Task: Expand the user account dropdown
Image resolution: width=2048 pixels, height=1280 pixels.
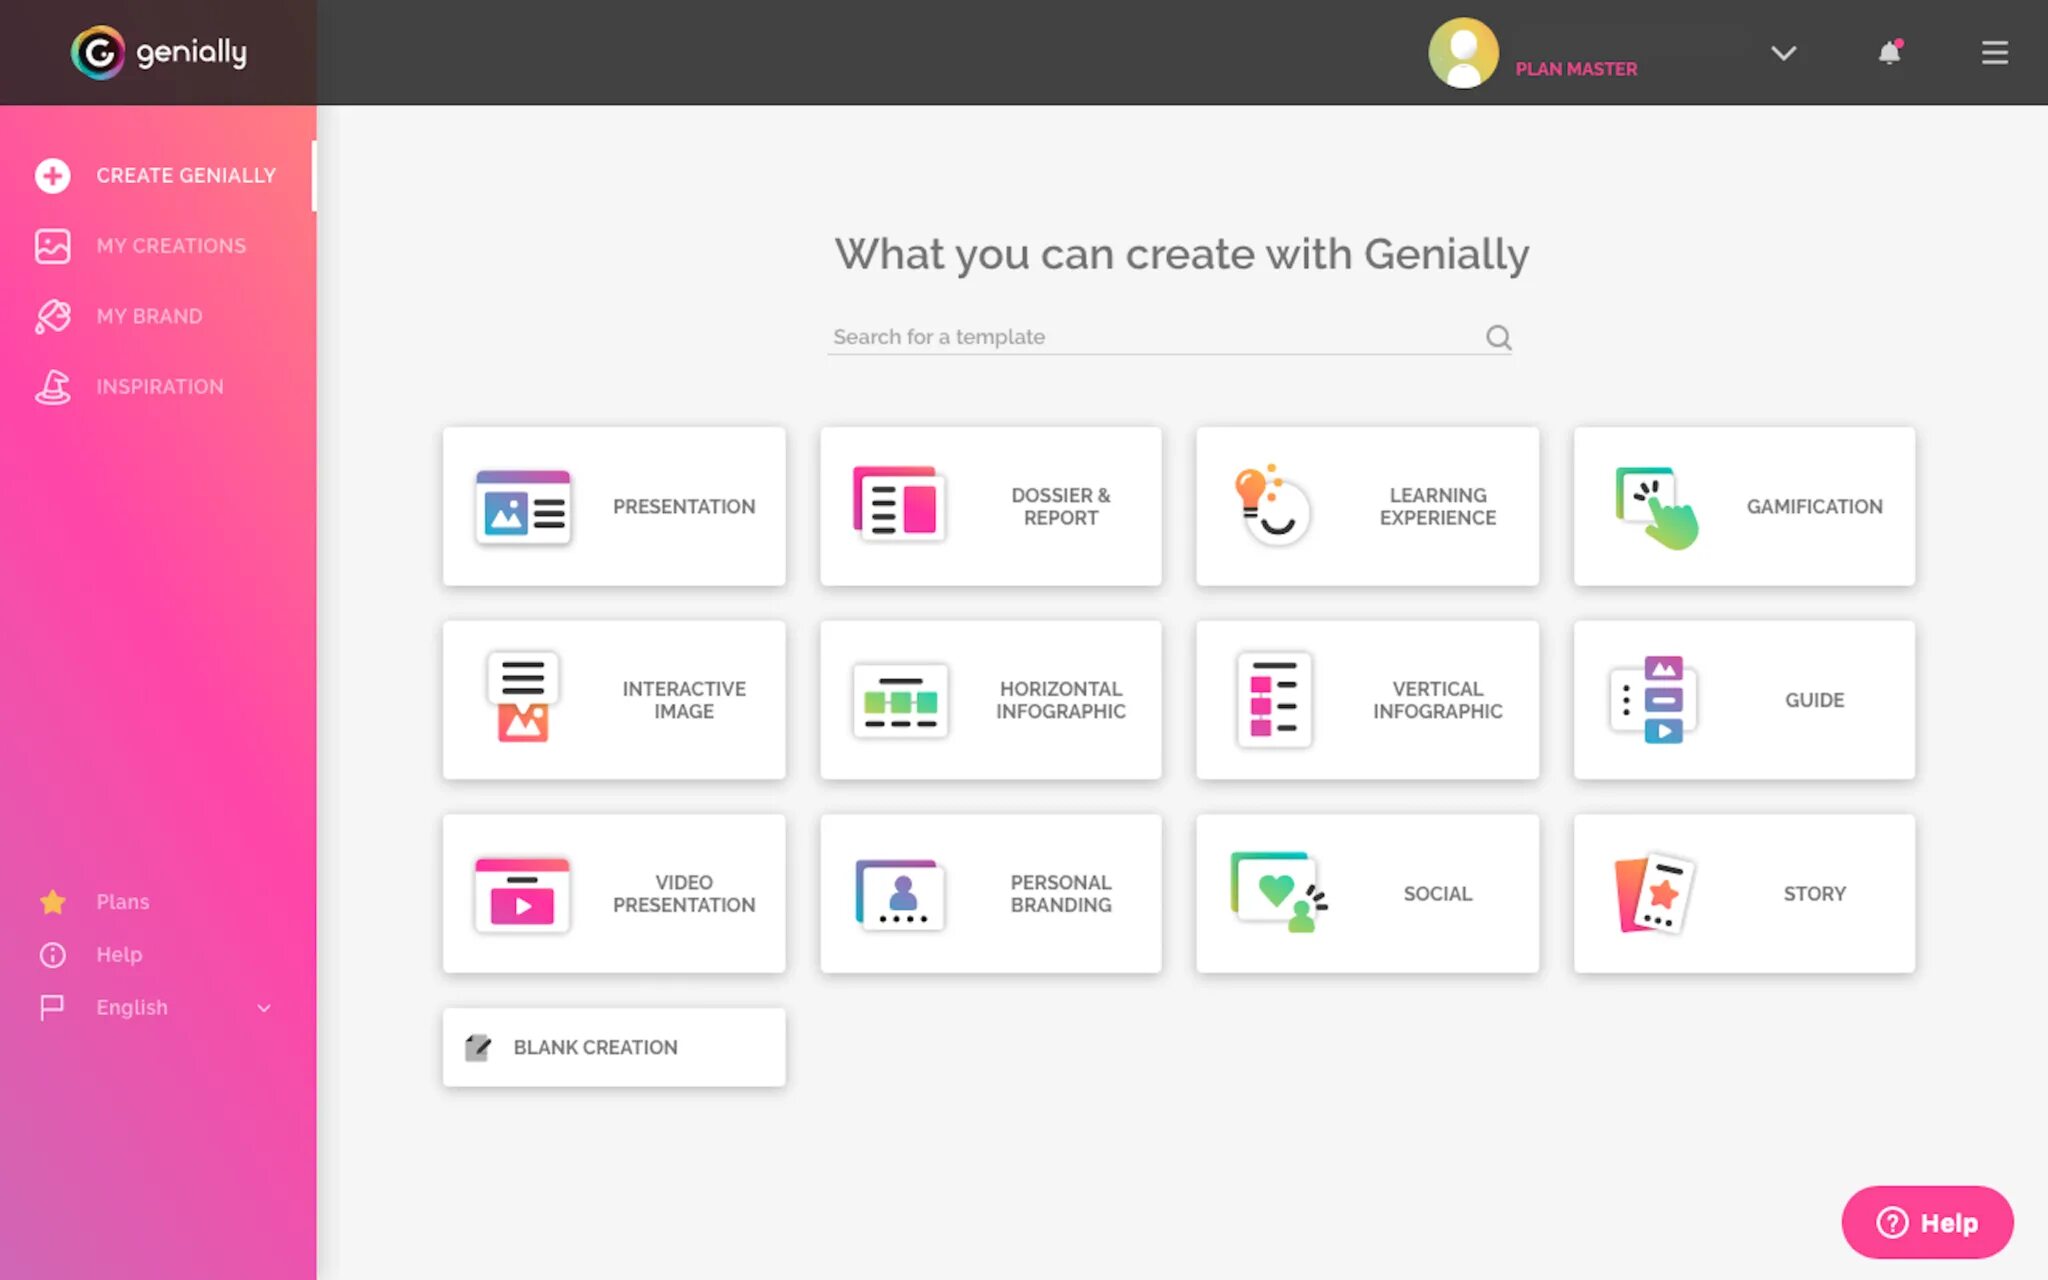Action: (x=1783, y=52)
